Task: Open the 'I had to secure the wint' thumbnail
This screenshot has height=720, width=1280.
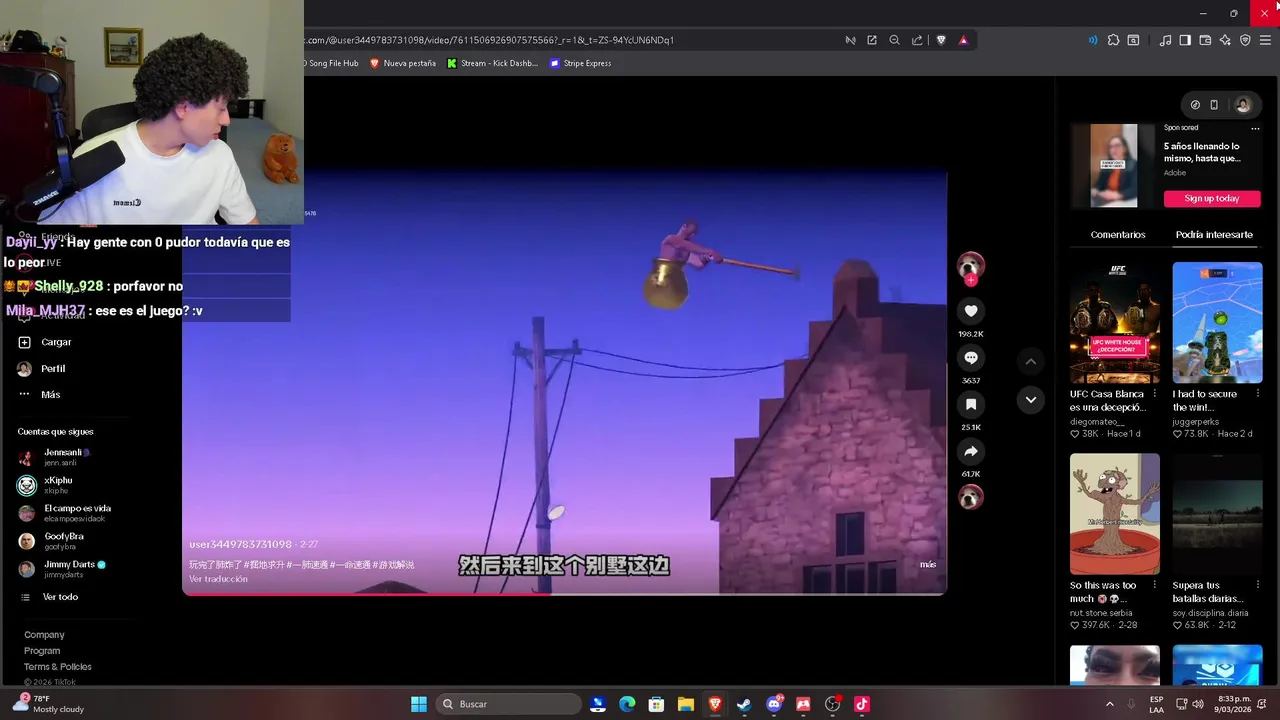Action: pyautogui.click(x=1217, y=323)
